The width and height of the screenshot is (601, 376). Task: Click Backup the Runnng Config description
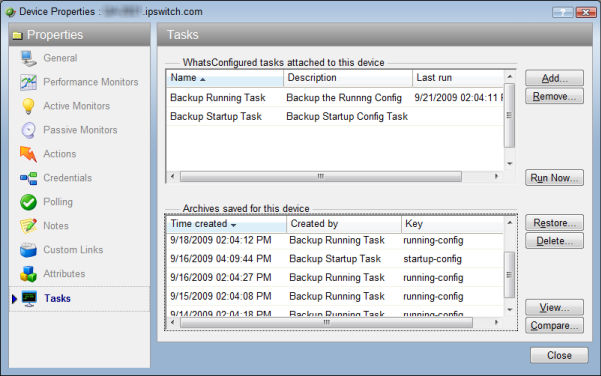(344, 98)
